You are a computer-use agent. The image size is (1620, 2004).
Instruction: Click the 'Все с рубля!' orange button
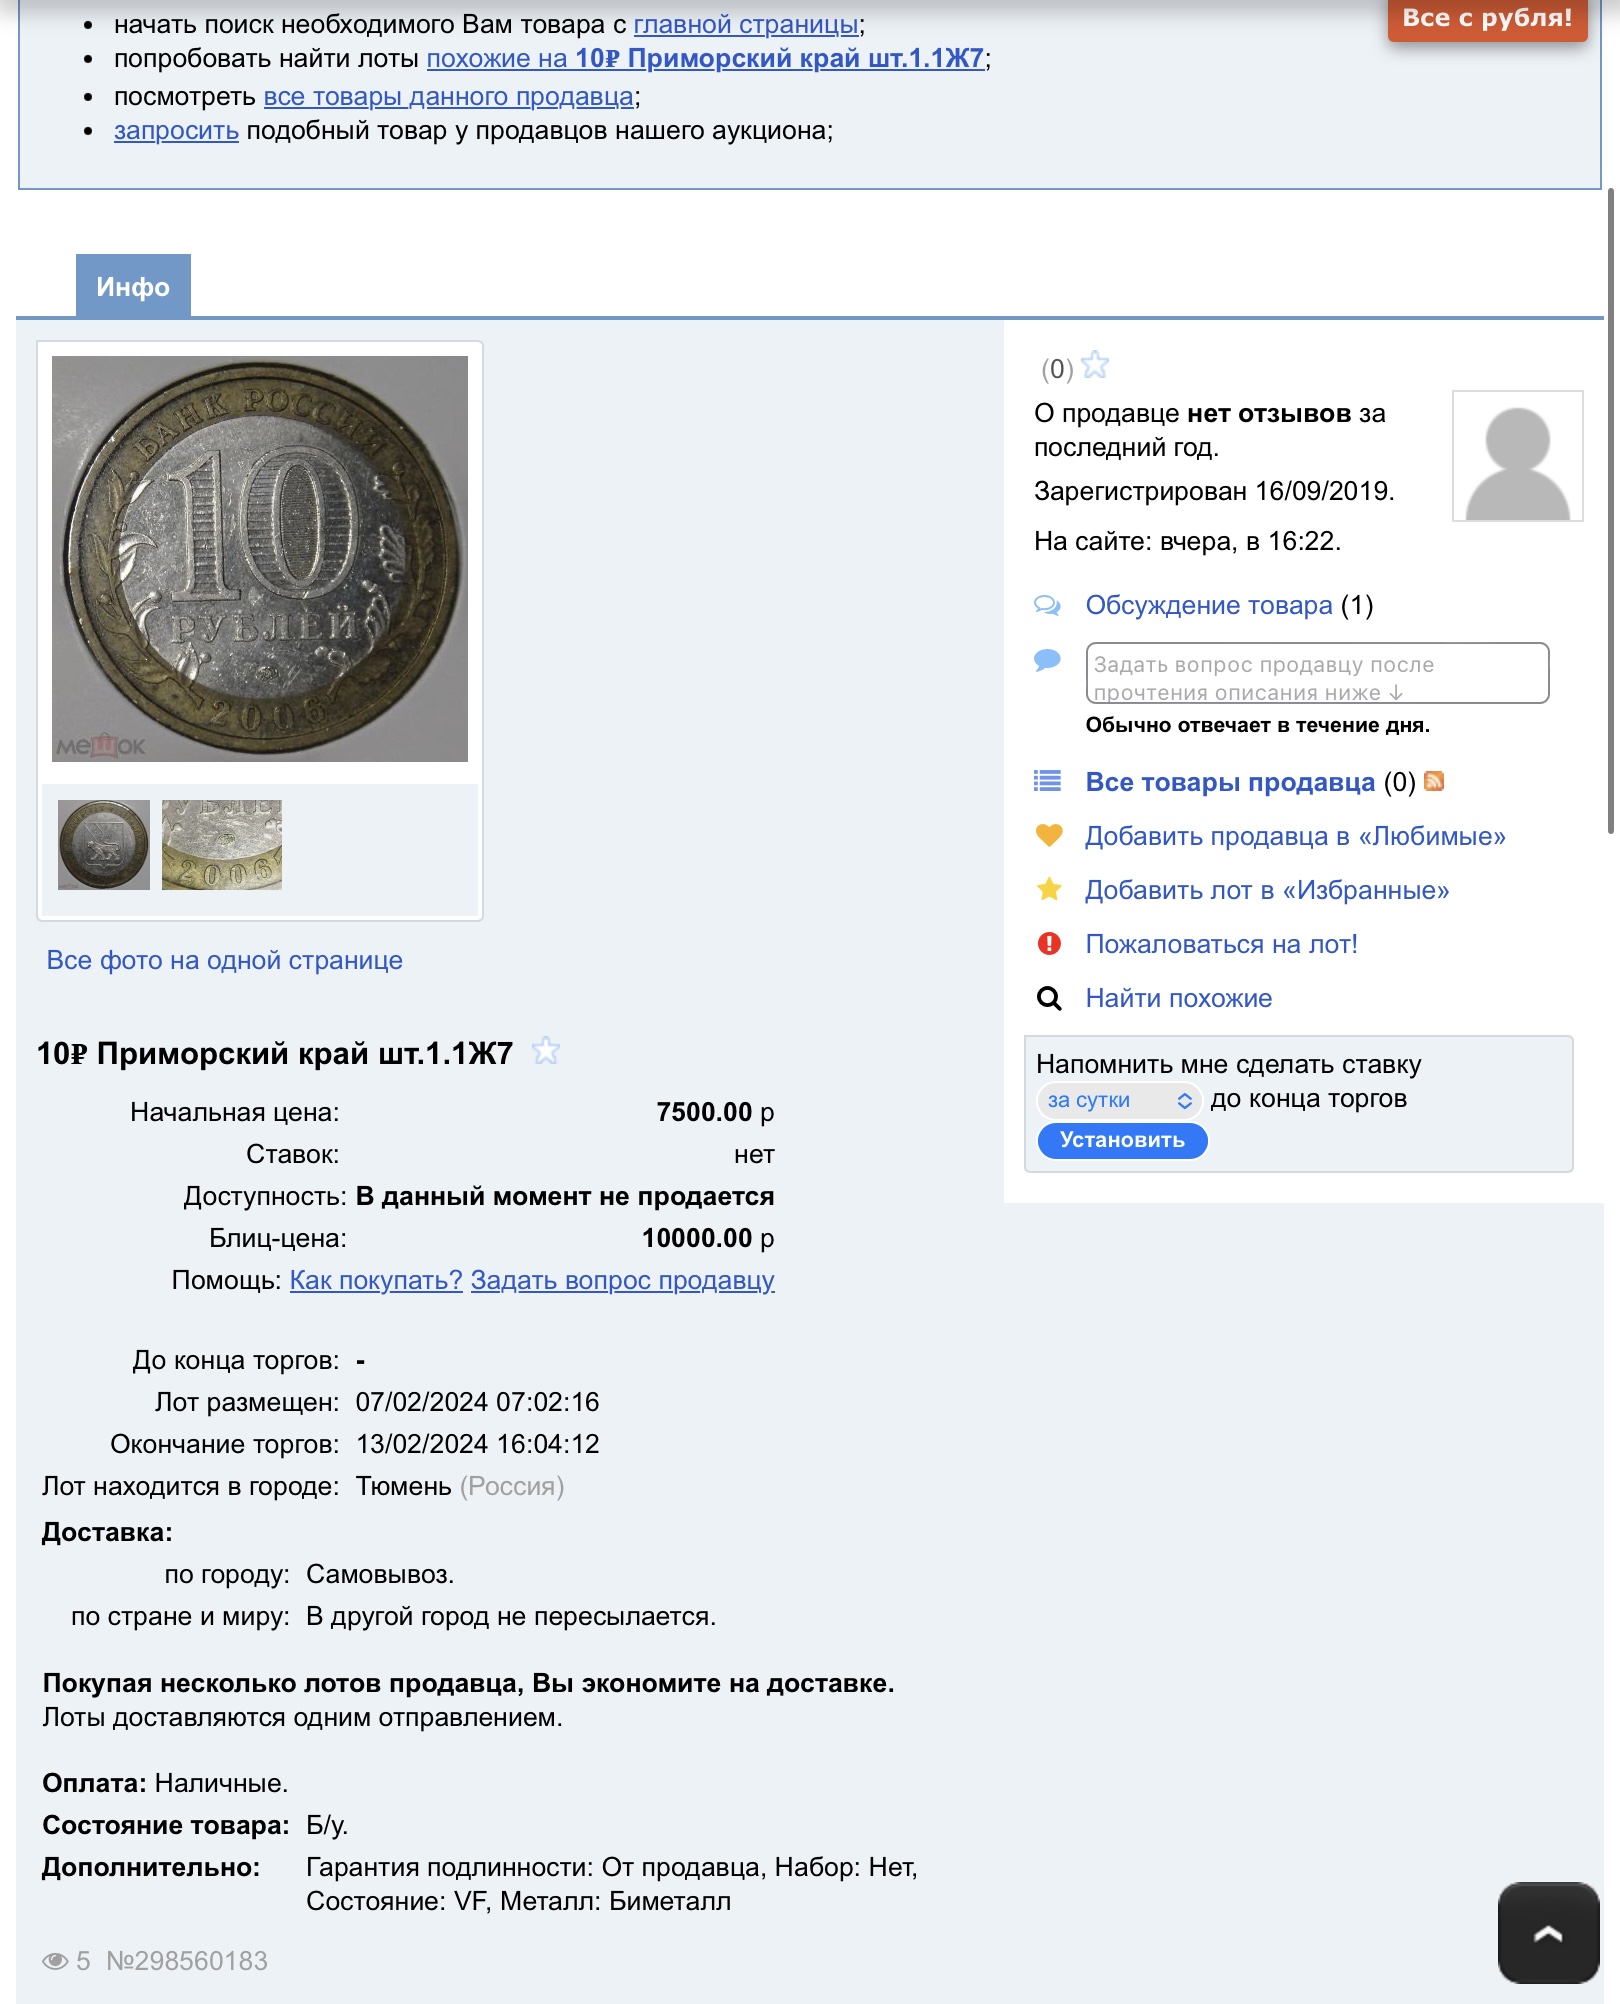(x=1487, y=18)
